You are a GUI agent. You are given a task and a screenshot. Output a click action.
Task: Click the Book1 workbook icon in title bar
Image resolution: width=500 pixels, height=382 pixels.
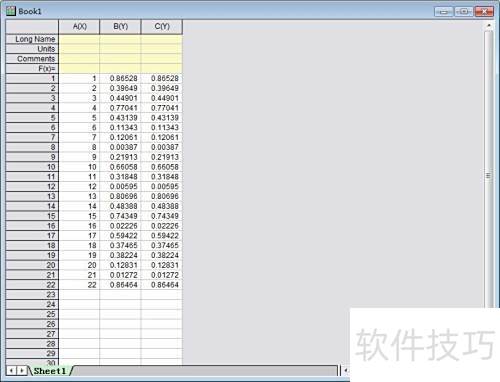(11, 11)
